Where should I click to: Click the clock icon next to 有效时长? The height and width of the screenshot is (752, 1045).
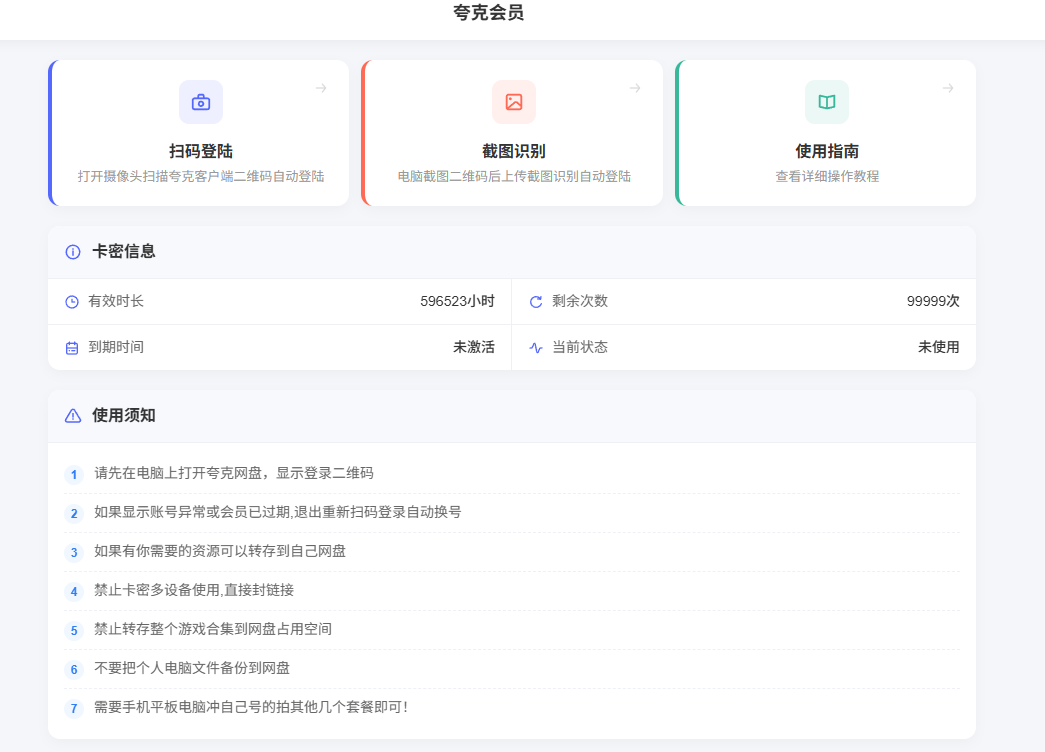[72, 302]
